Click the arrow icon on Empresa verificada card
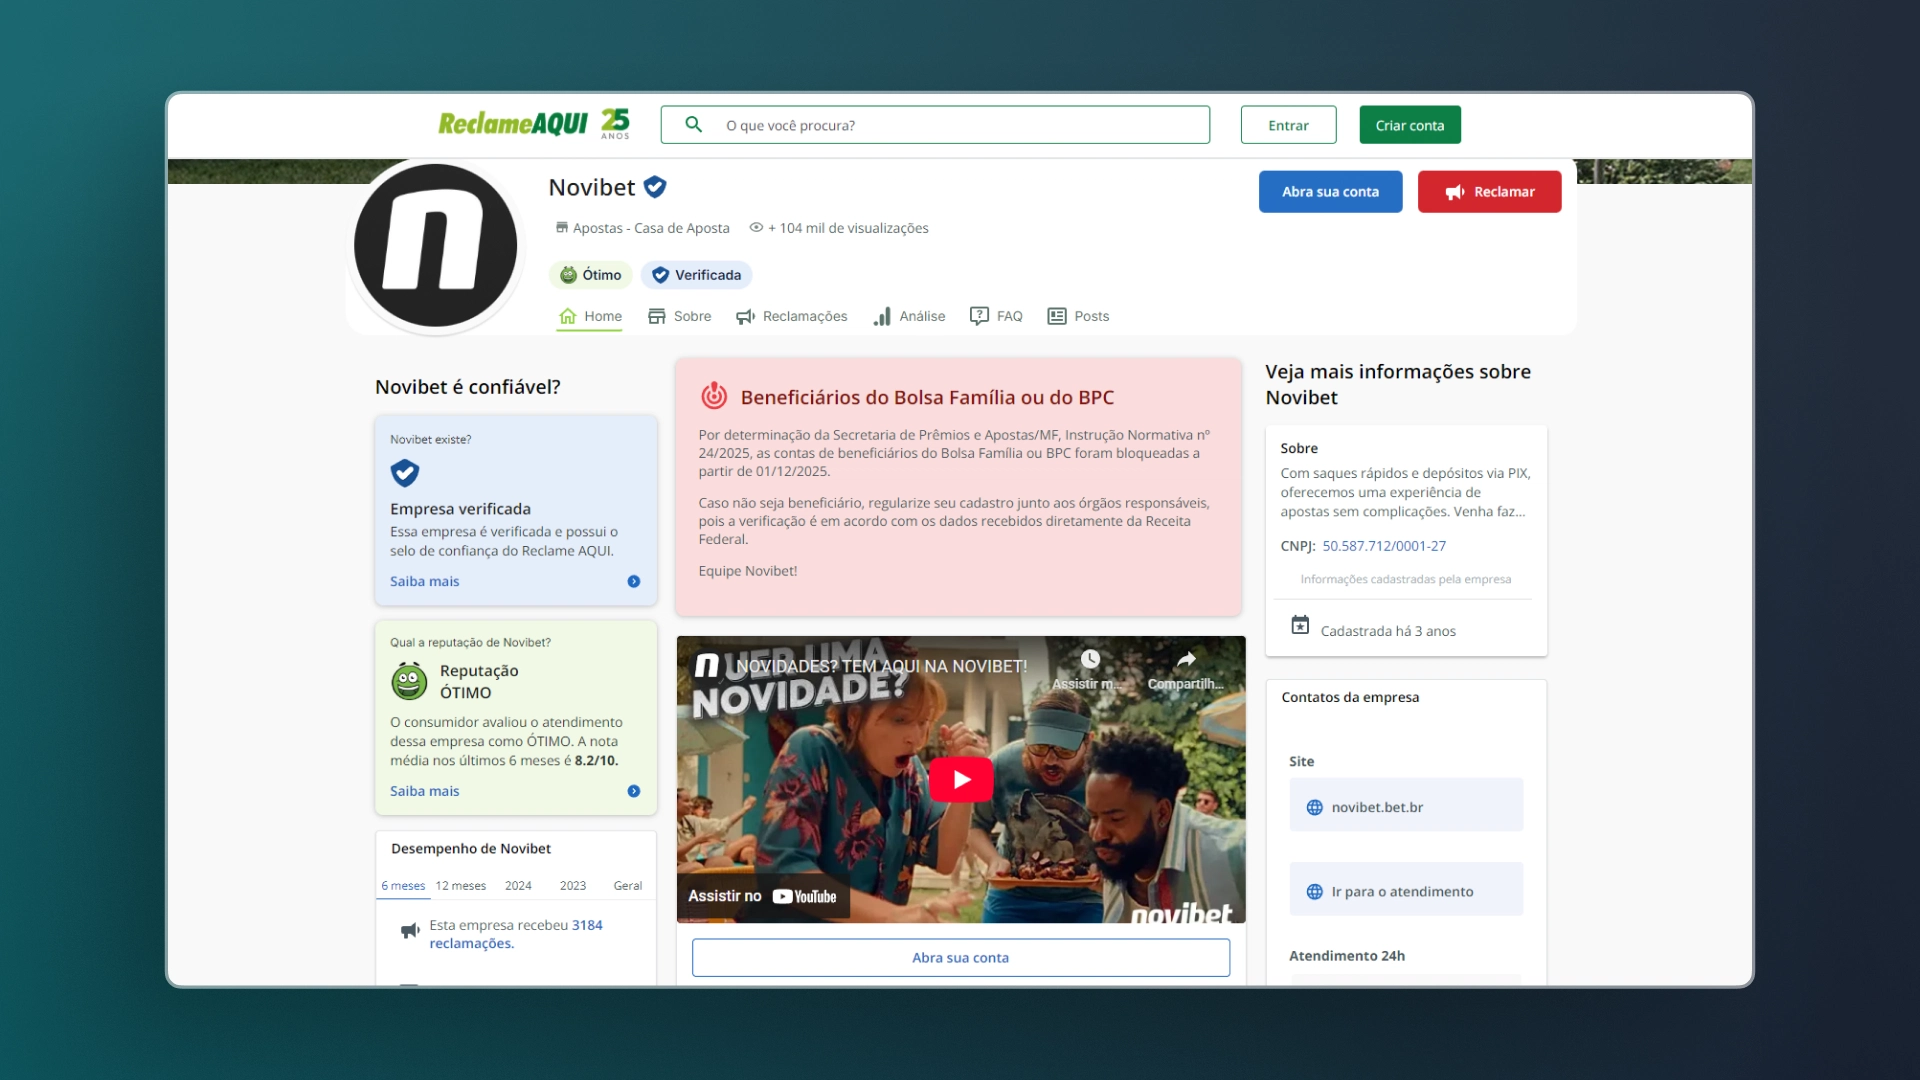Viewport: 1920px width, 1080px height. 634,581
